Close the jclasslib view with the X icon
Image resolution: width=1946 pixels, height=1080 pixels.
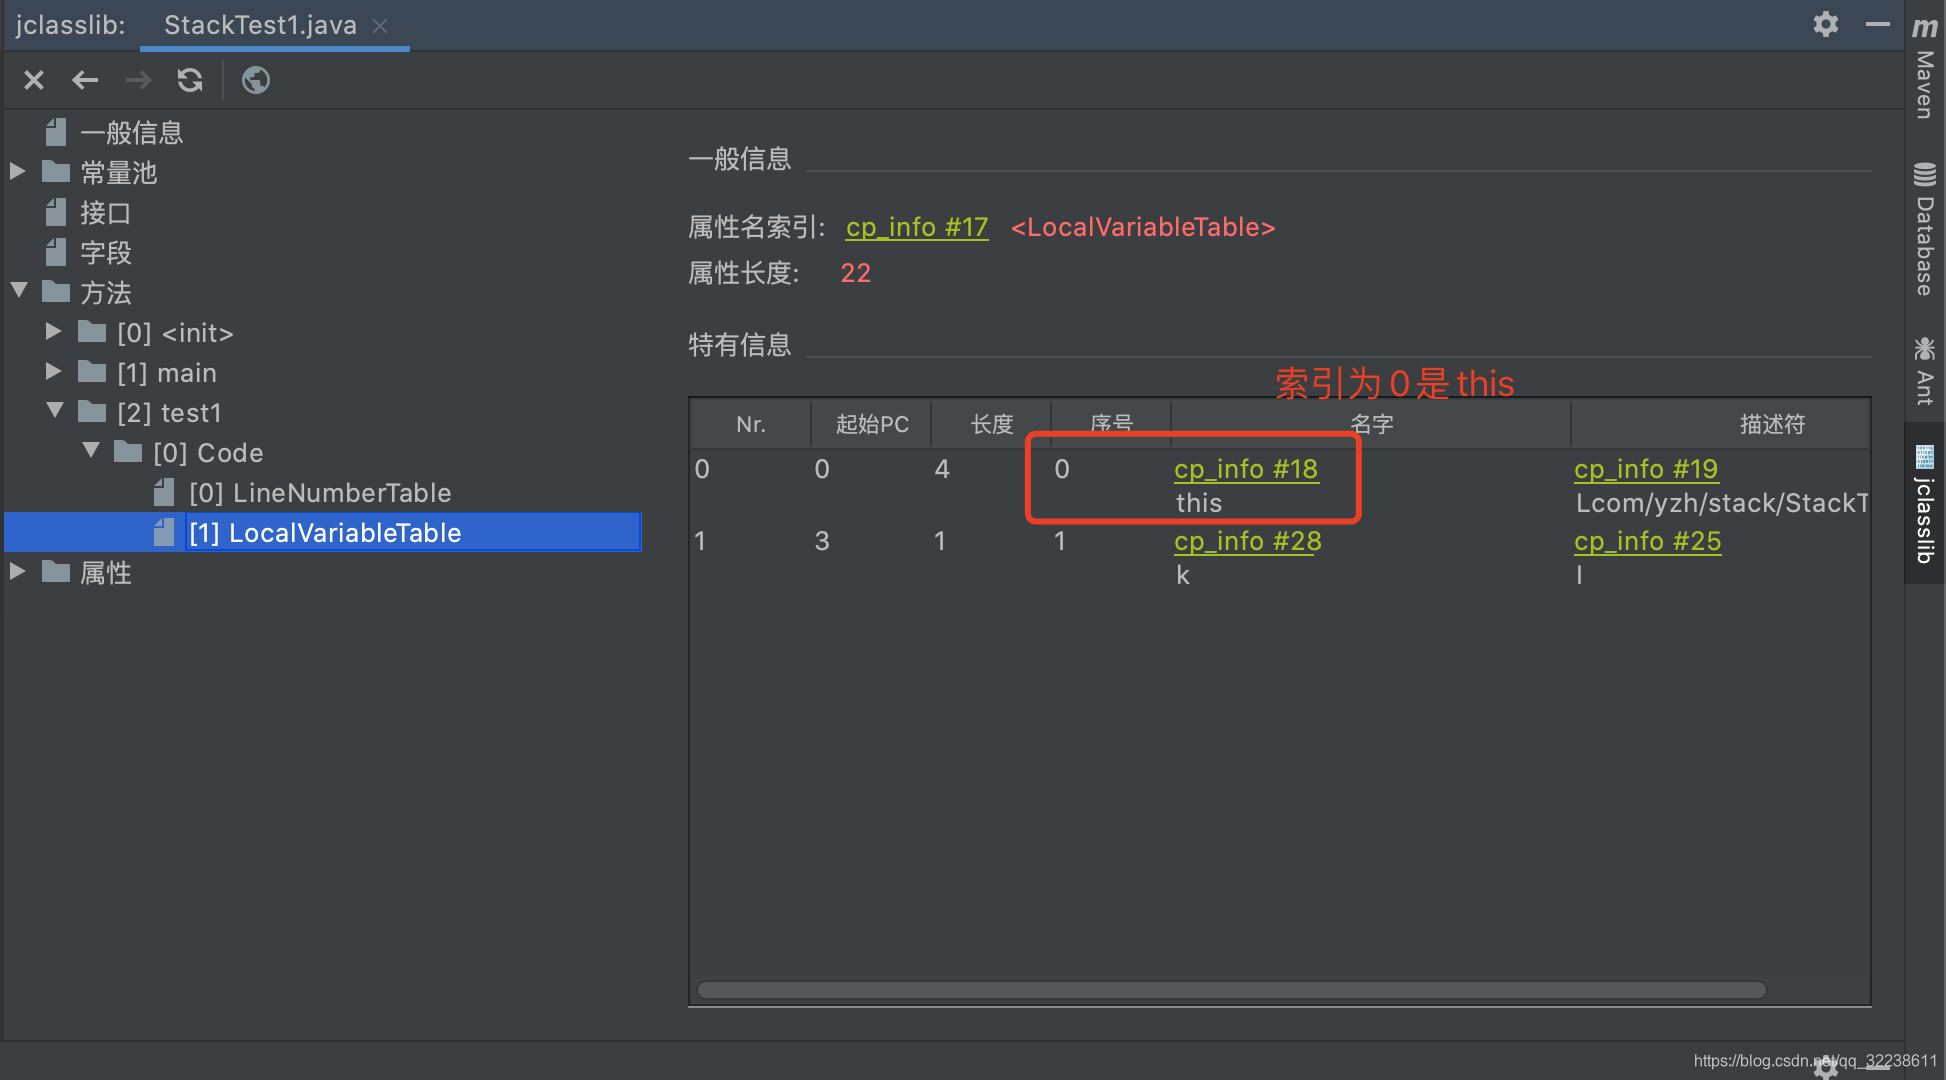(34, 80)
